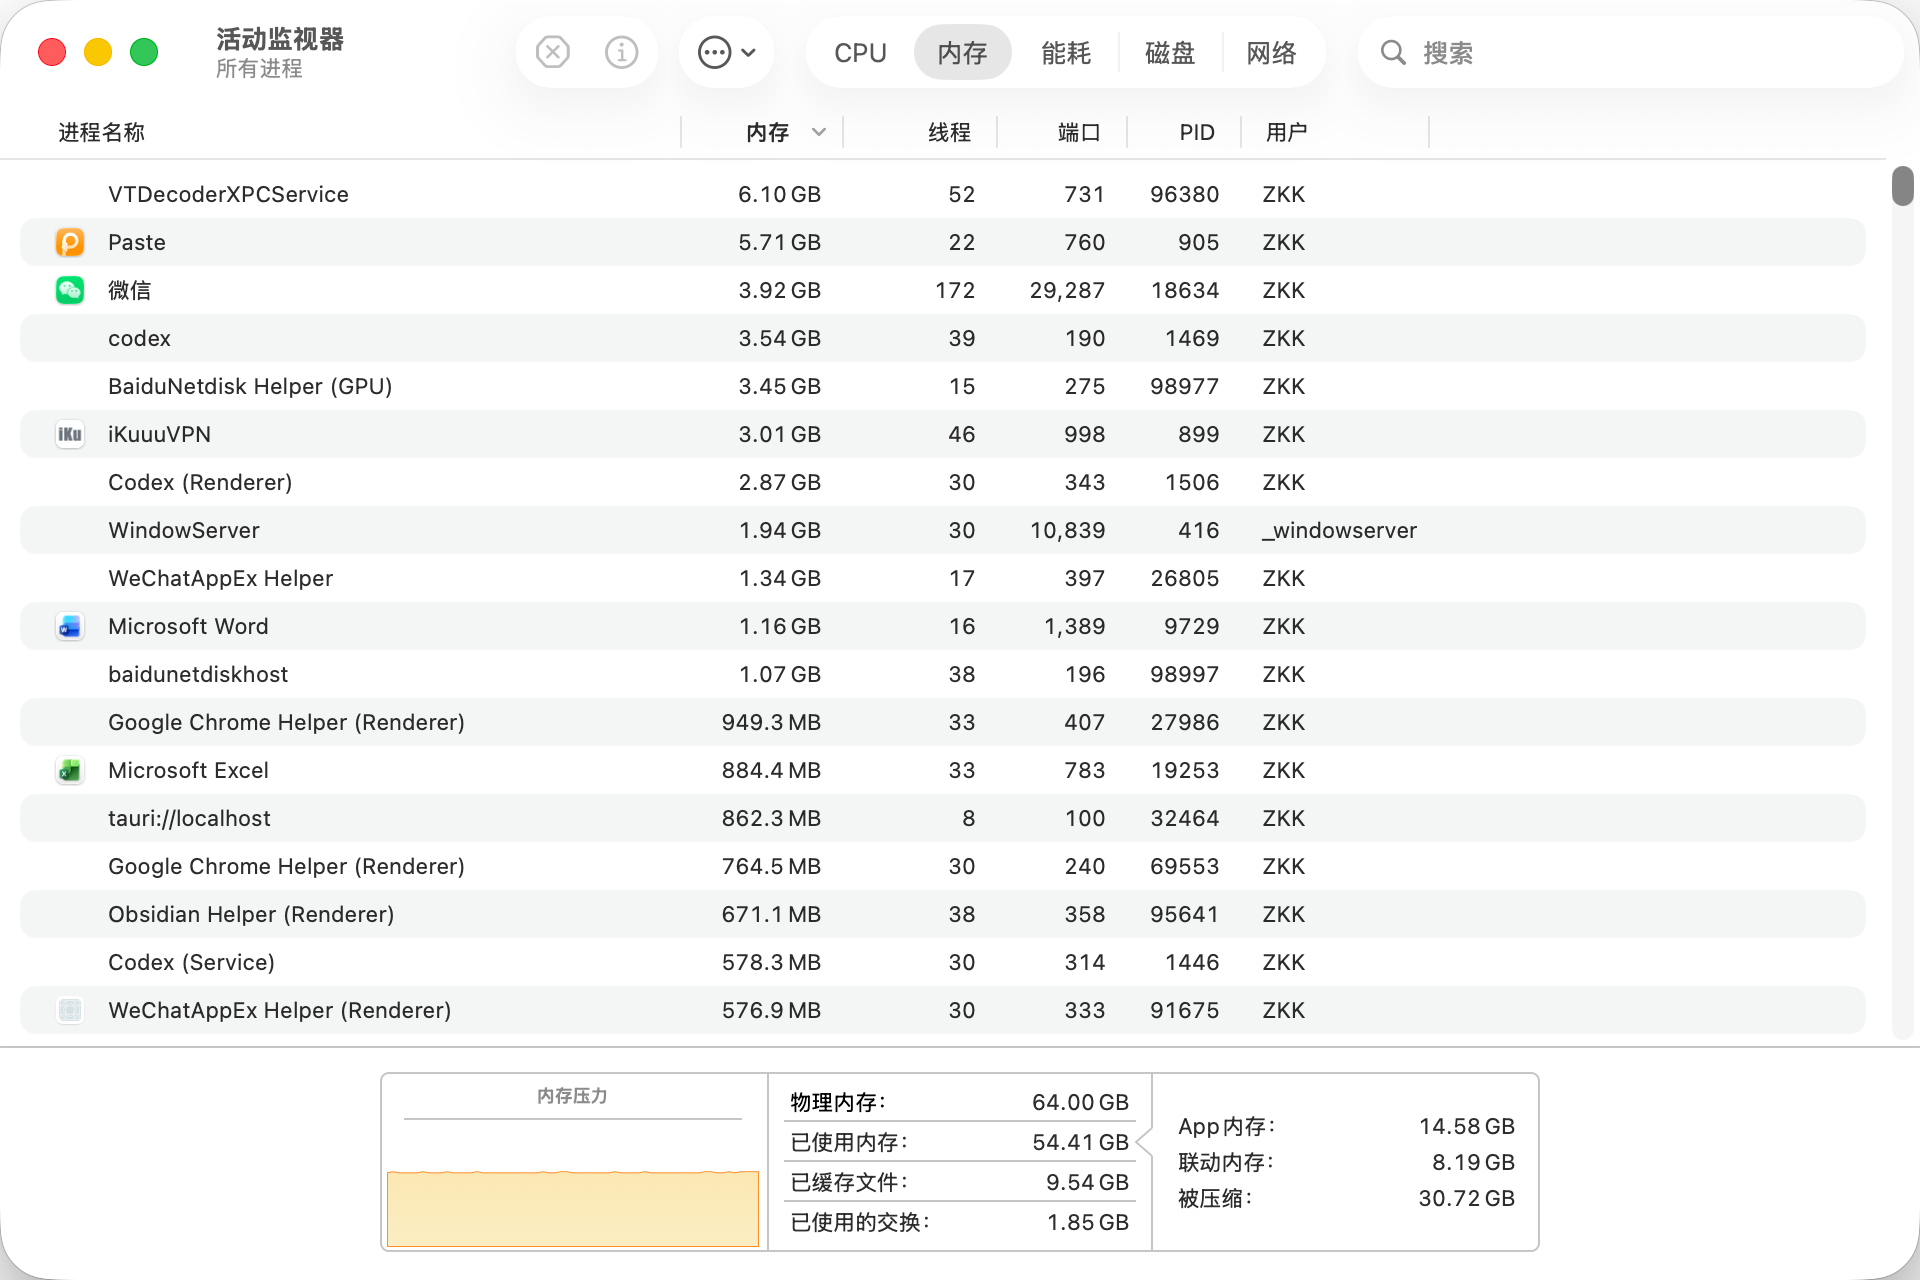
Task: Click the 已使用内存 54.41 GB entry
Action: pyautogui.click(x=960, y=1142)
